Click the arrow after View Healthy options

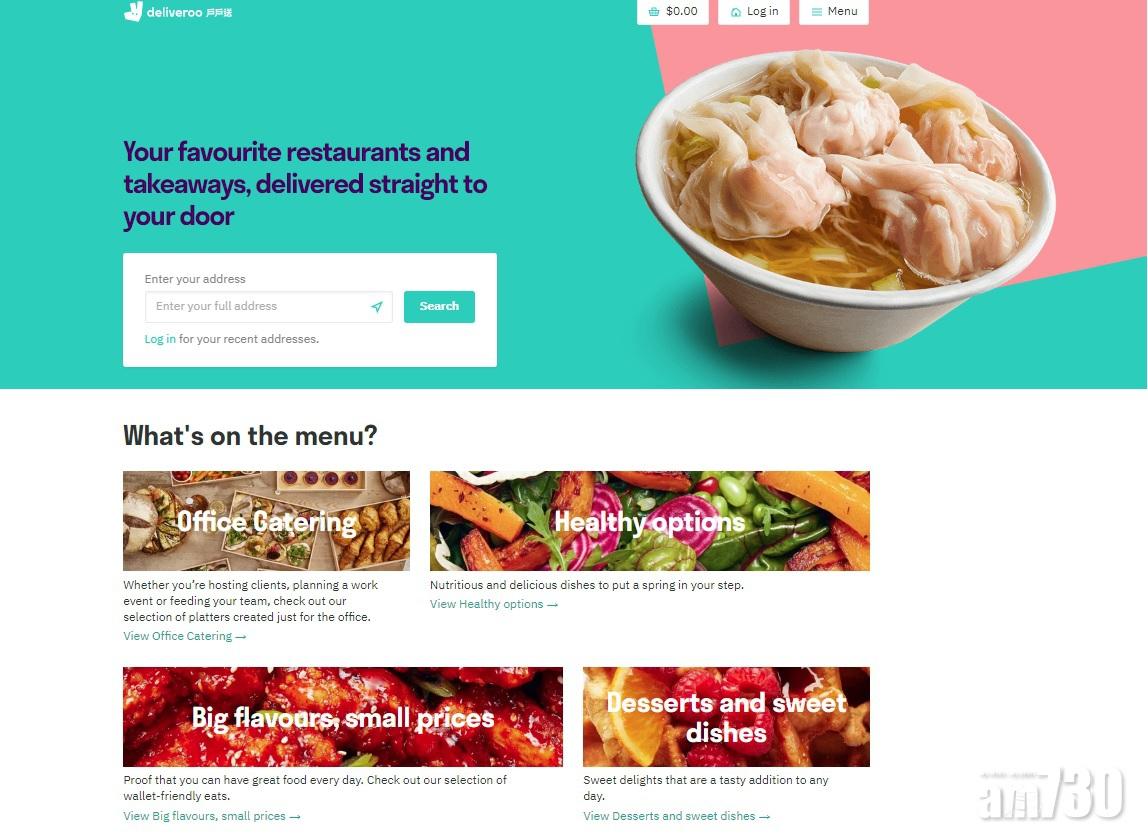[553, 605]
